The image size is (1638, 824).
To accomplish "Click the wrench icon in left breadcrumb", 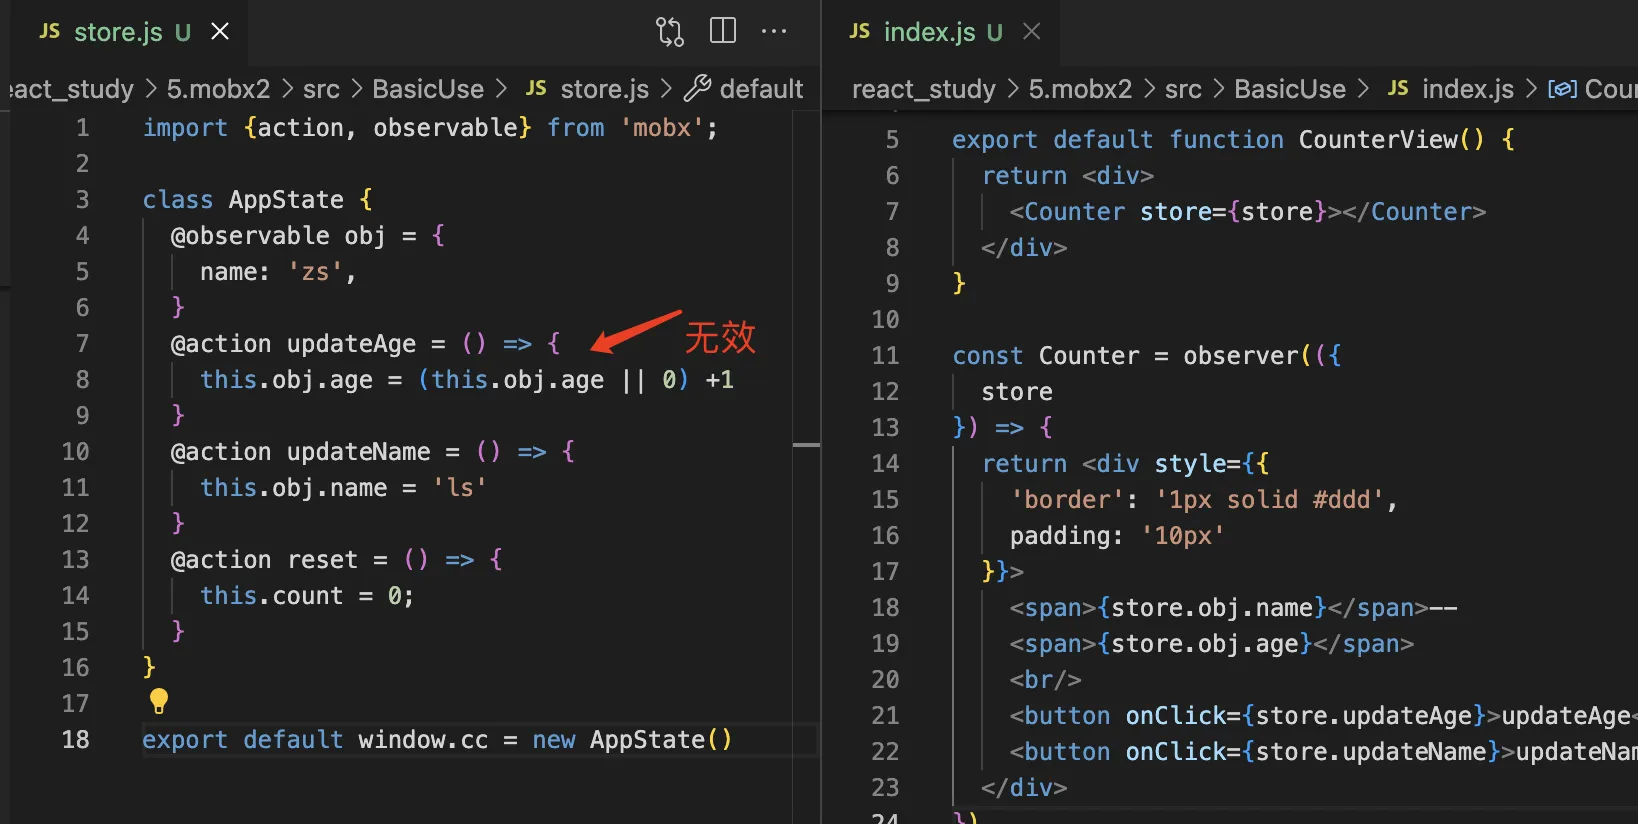I will pyautogui.click(x=697, y=88).
